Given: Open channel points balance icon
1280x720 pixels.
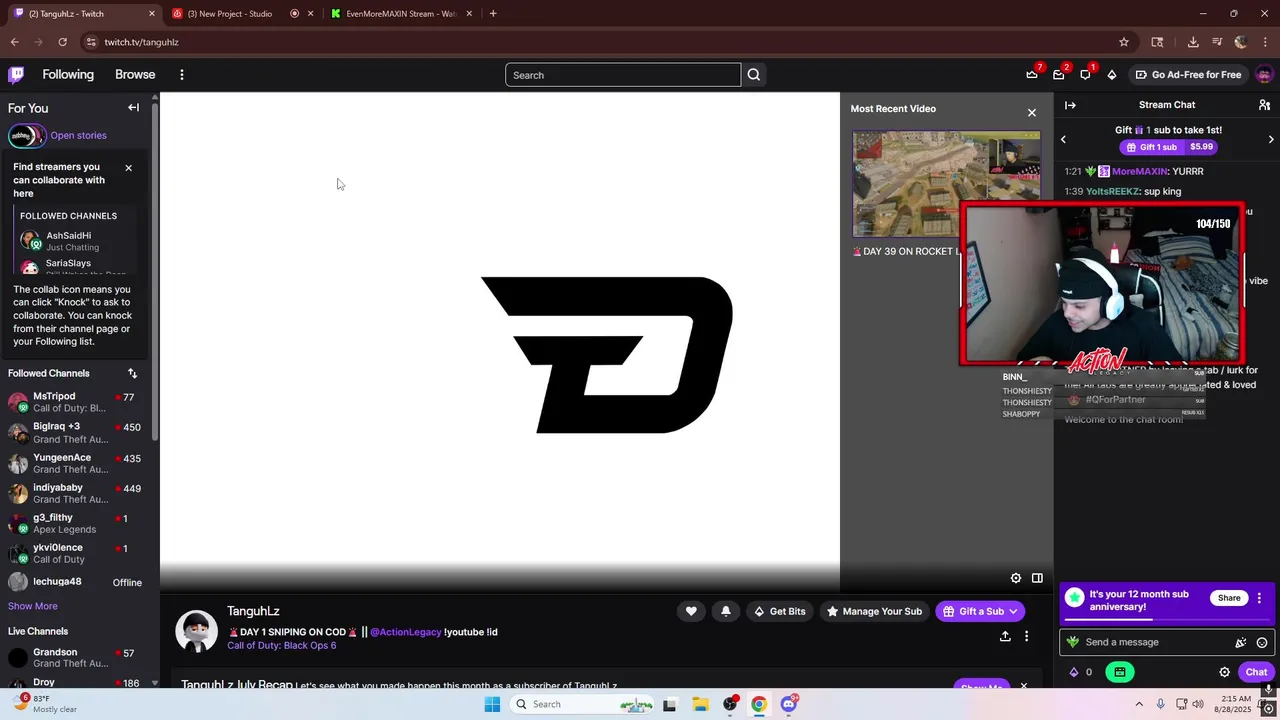Looking at the screenshot, I should tap(1081, 672).
